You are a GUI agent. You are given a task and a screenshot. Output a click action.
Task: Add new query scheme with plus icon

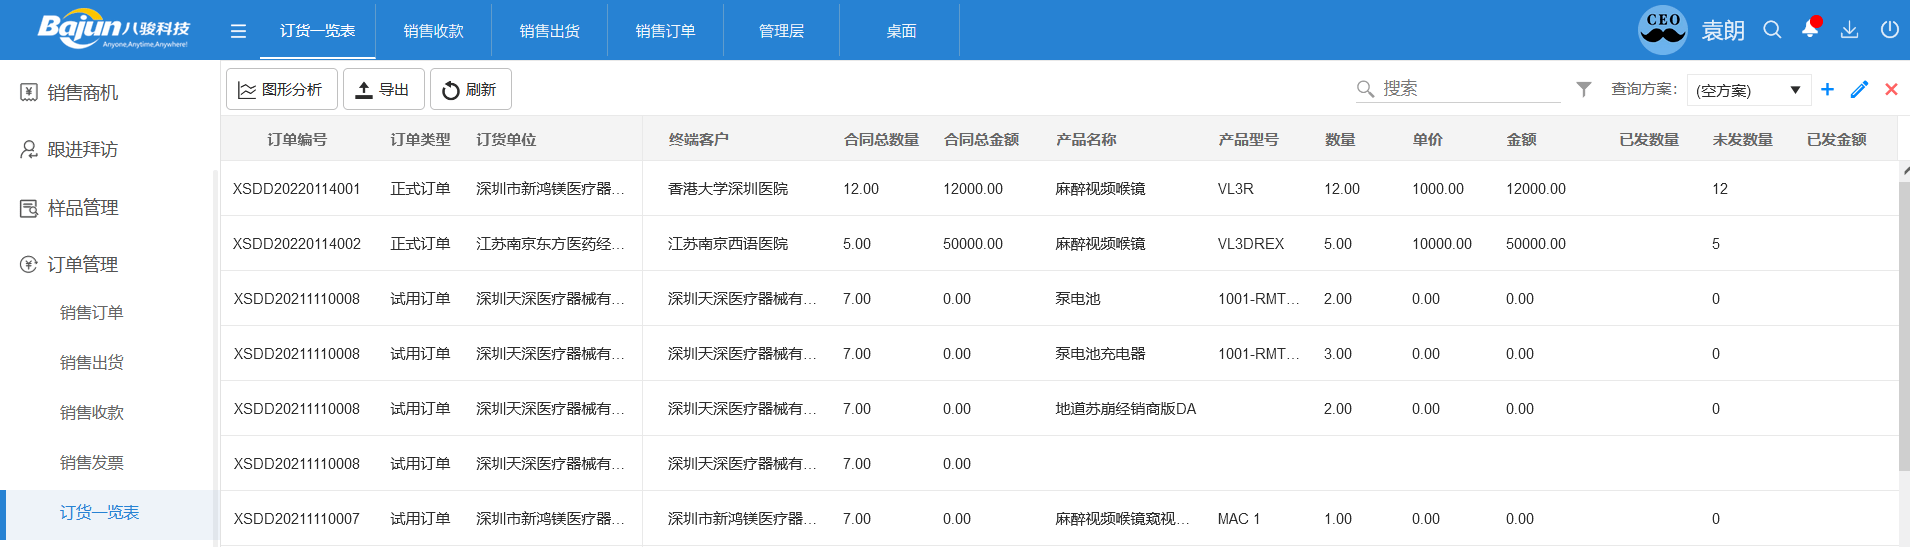1827,89
